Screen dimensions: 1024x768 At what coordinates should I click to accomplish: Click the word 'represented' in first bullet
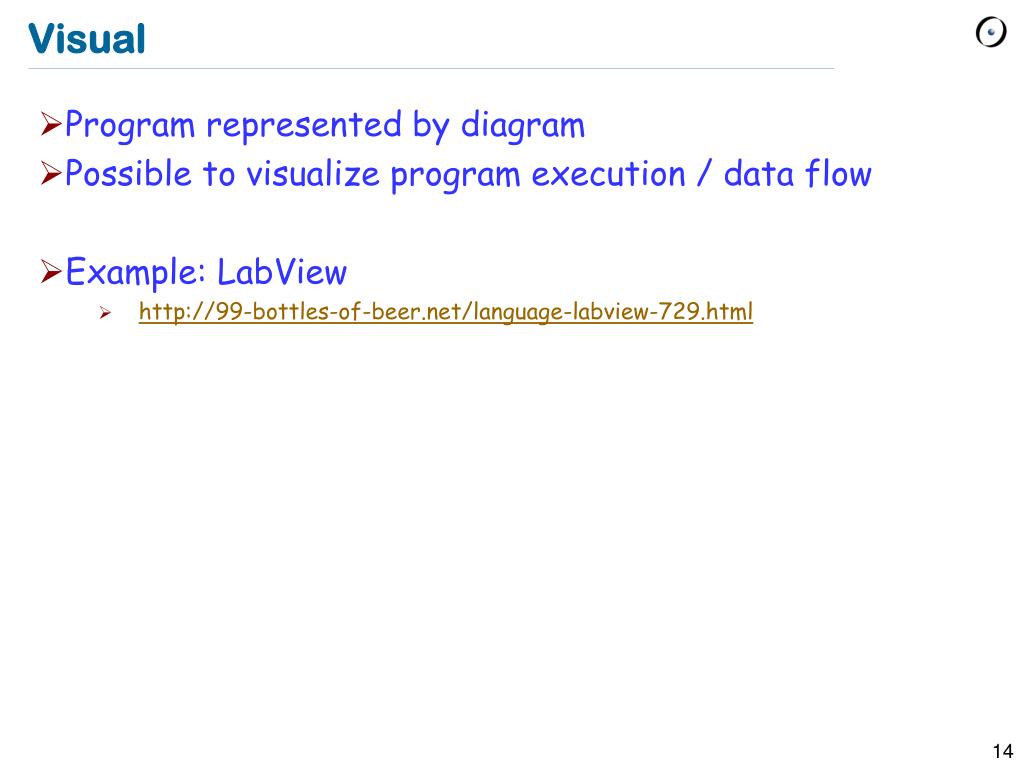point(304,125)
